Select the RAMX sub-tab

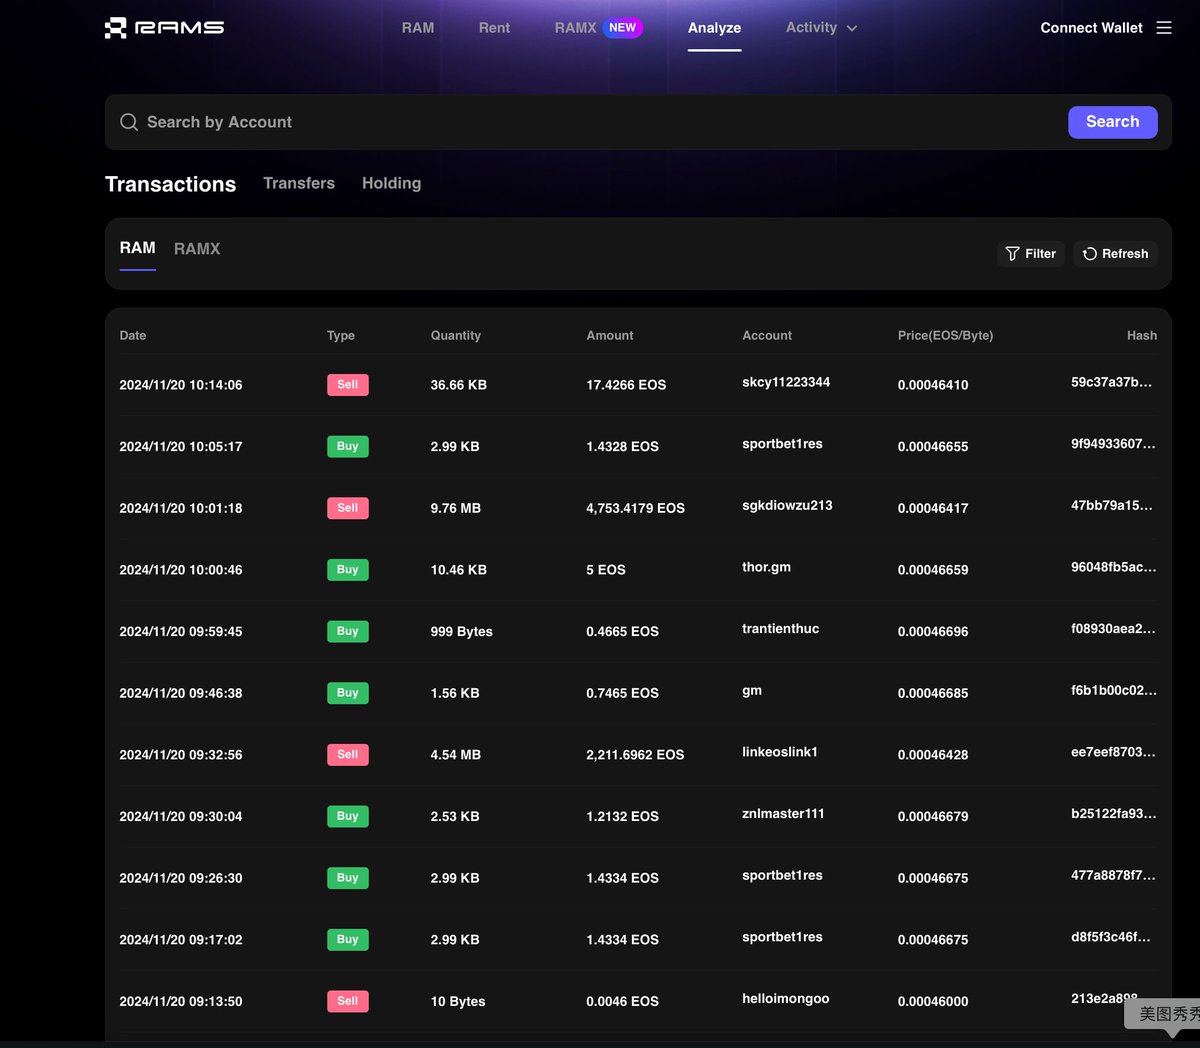click(197, 249)
